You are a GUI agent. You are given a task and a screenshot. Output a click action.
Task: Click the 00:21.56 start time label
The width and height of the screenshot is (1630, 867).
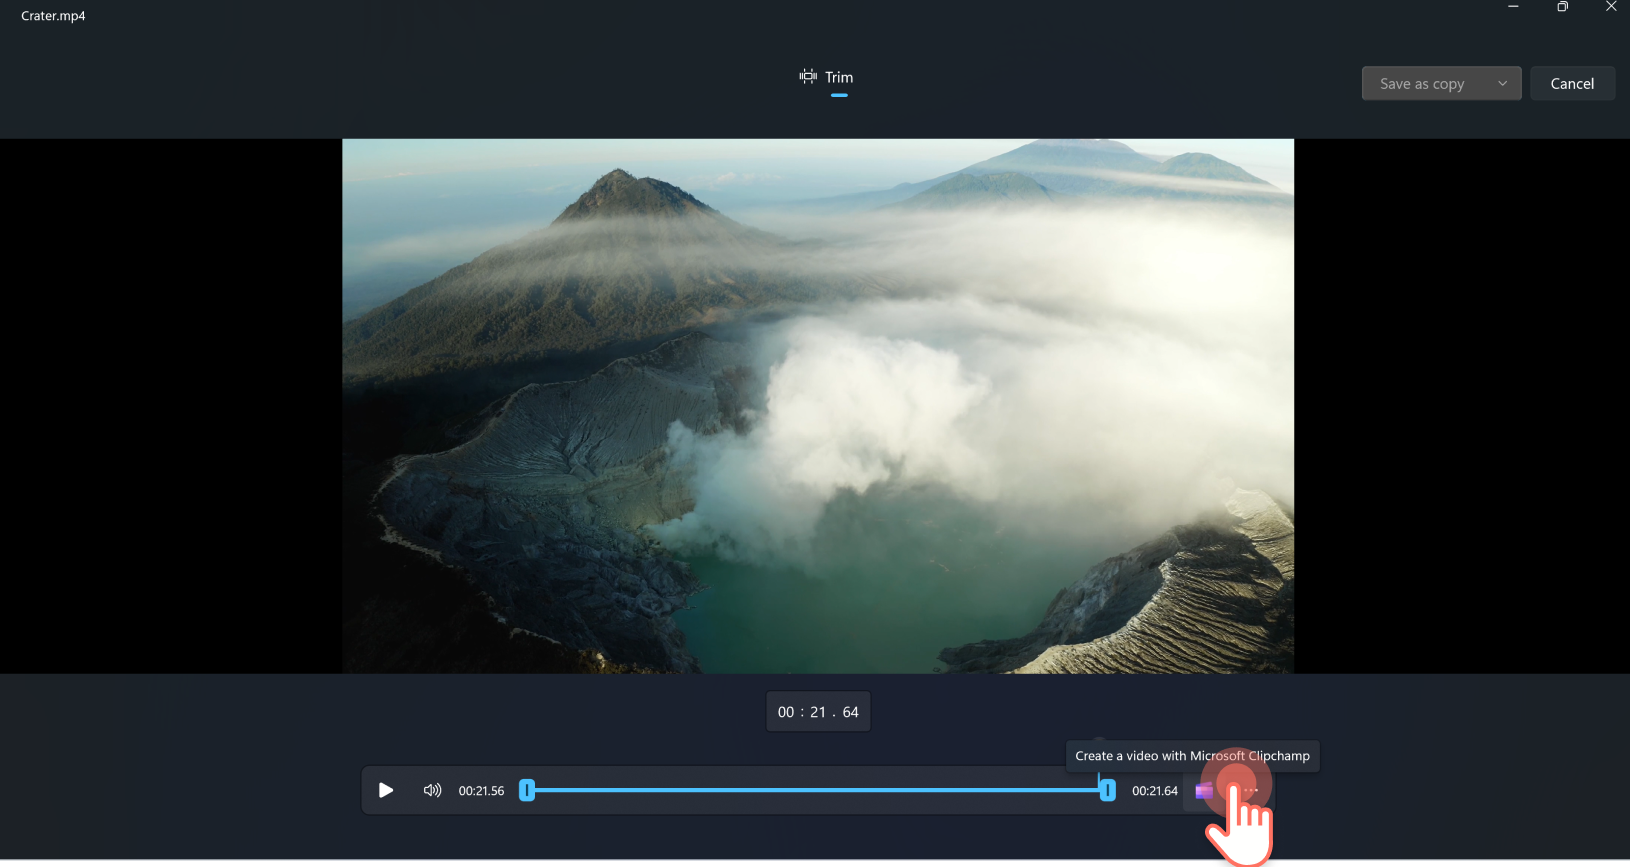(481, 791)
